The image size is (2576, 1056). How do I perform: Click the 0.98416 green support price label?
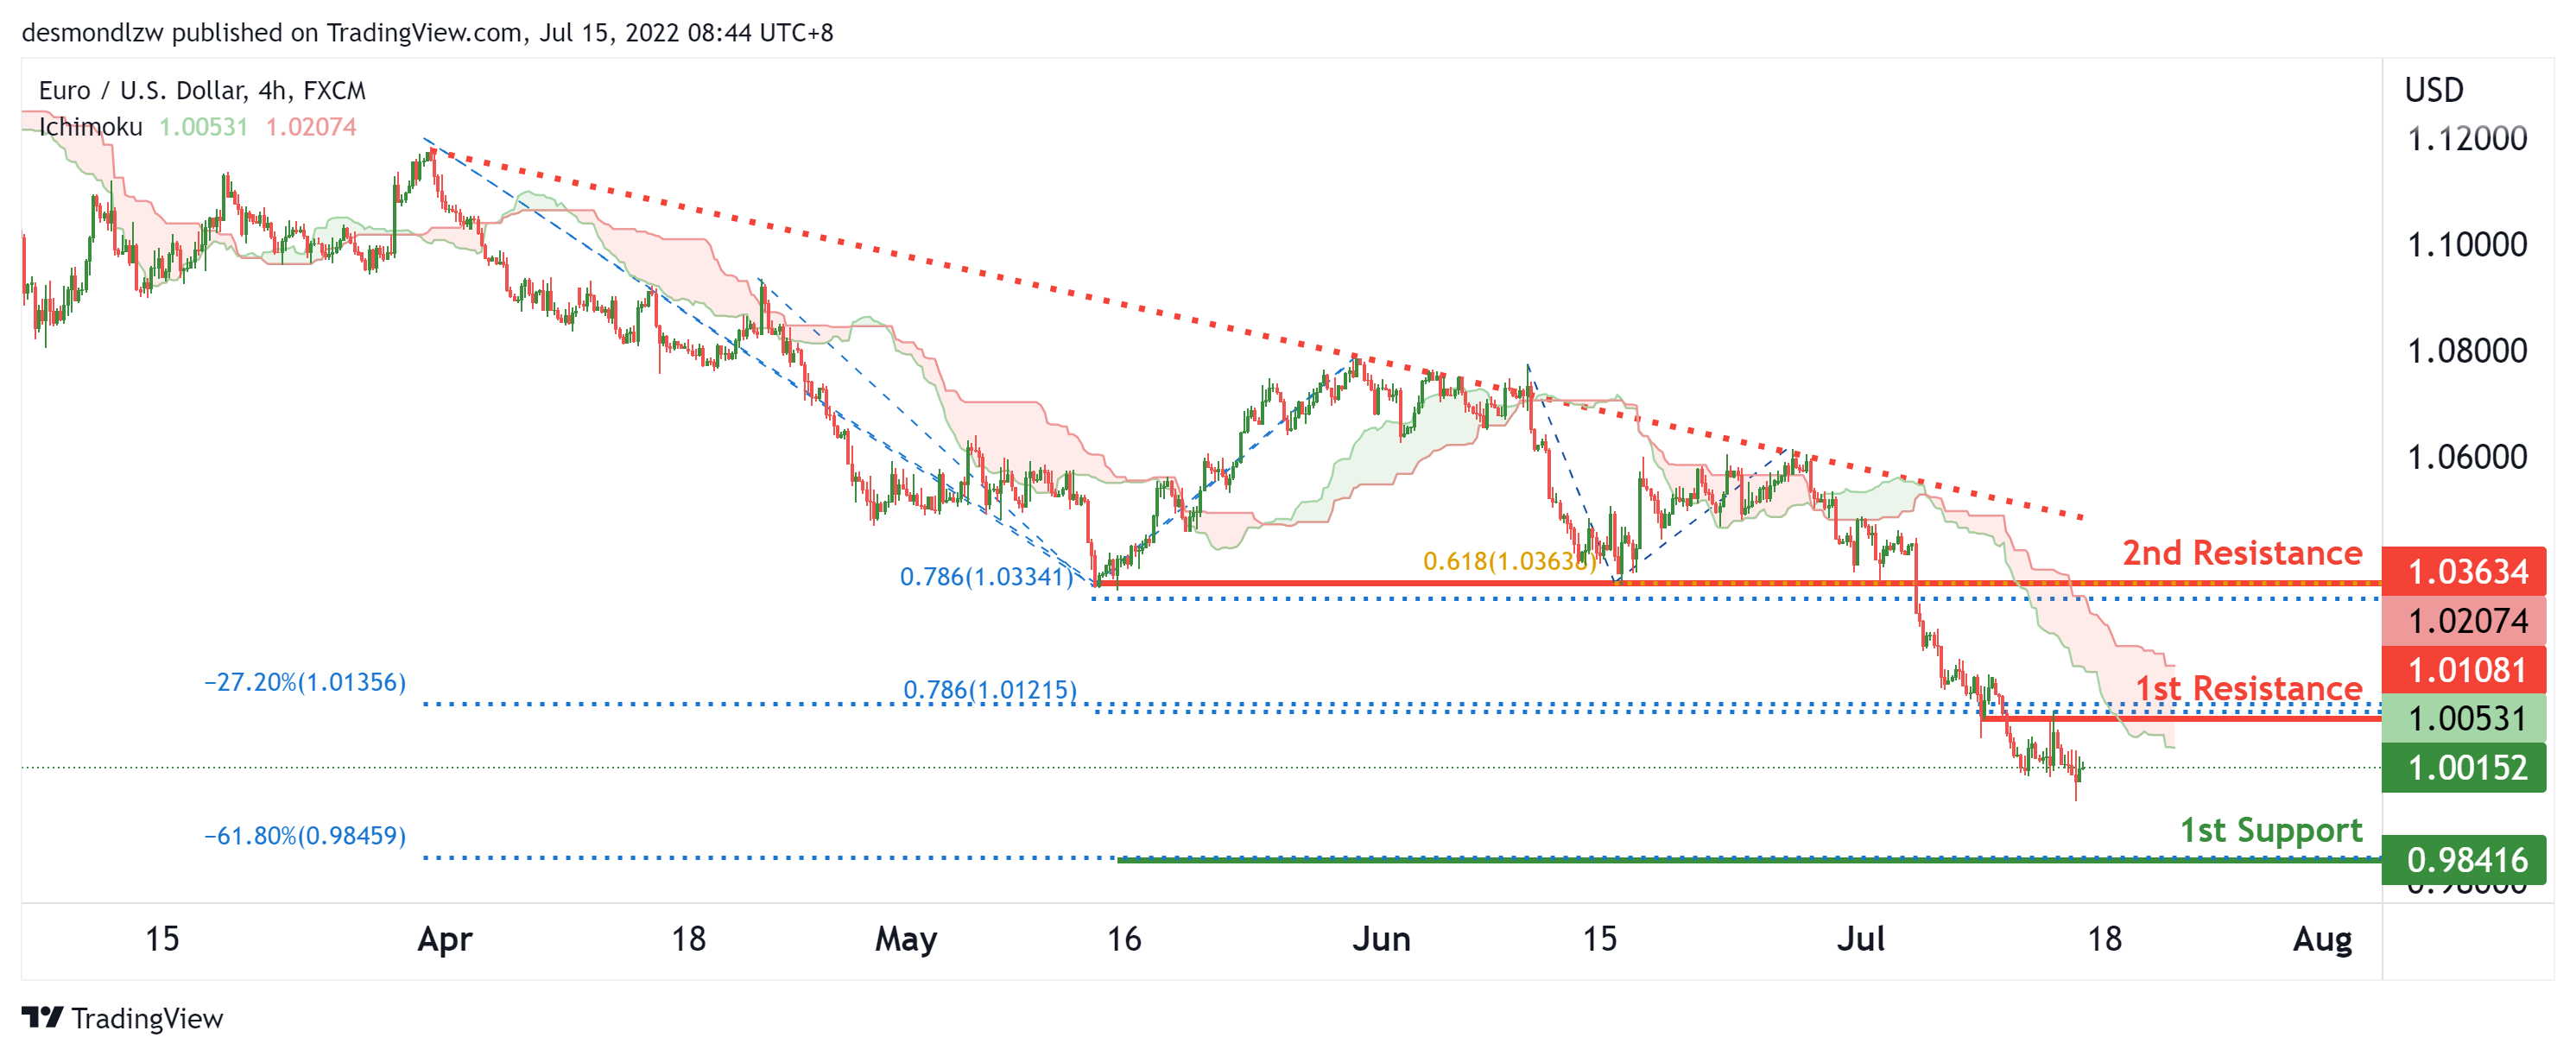(x=2465, y=860)
